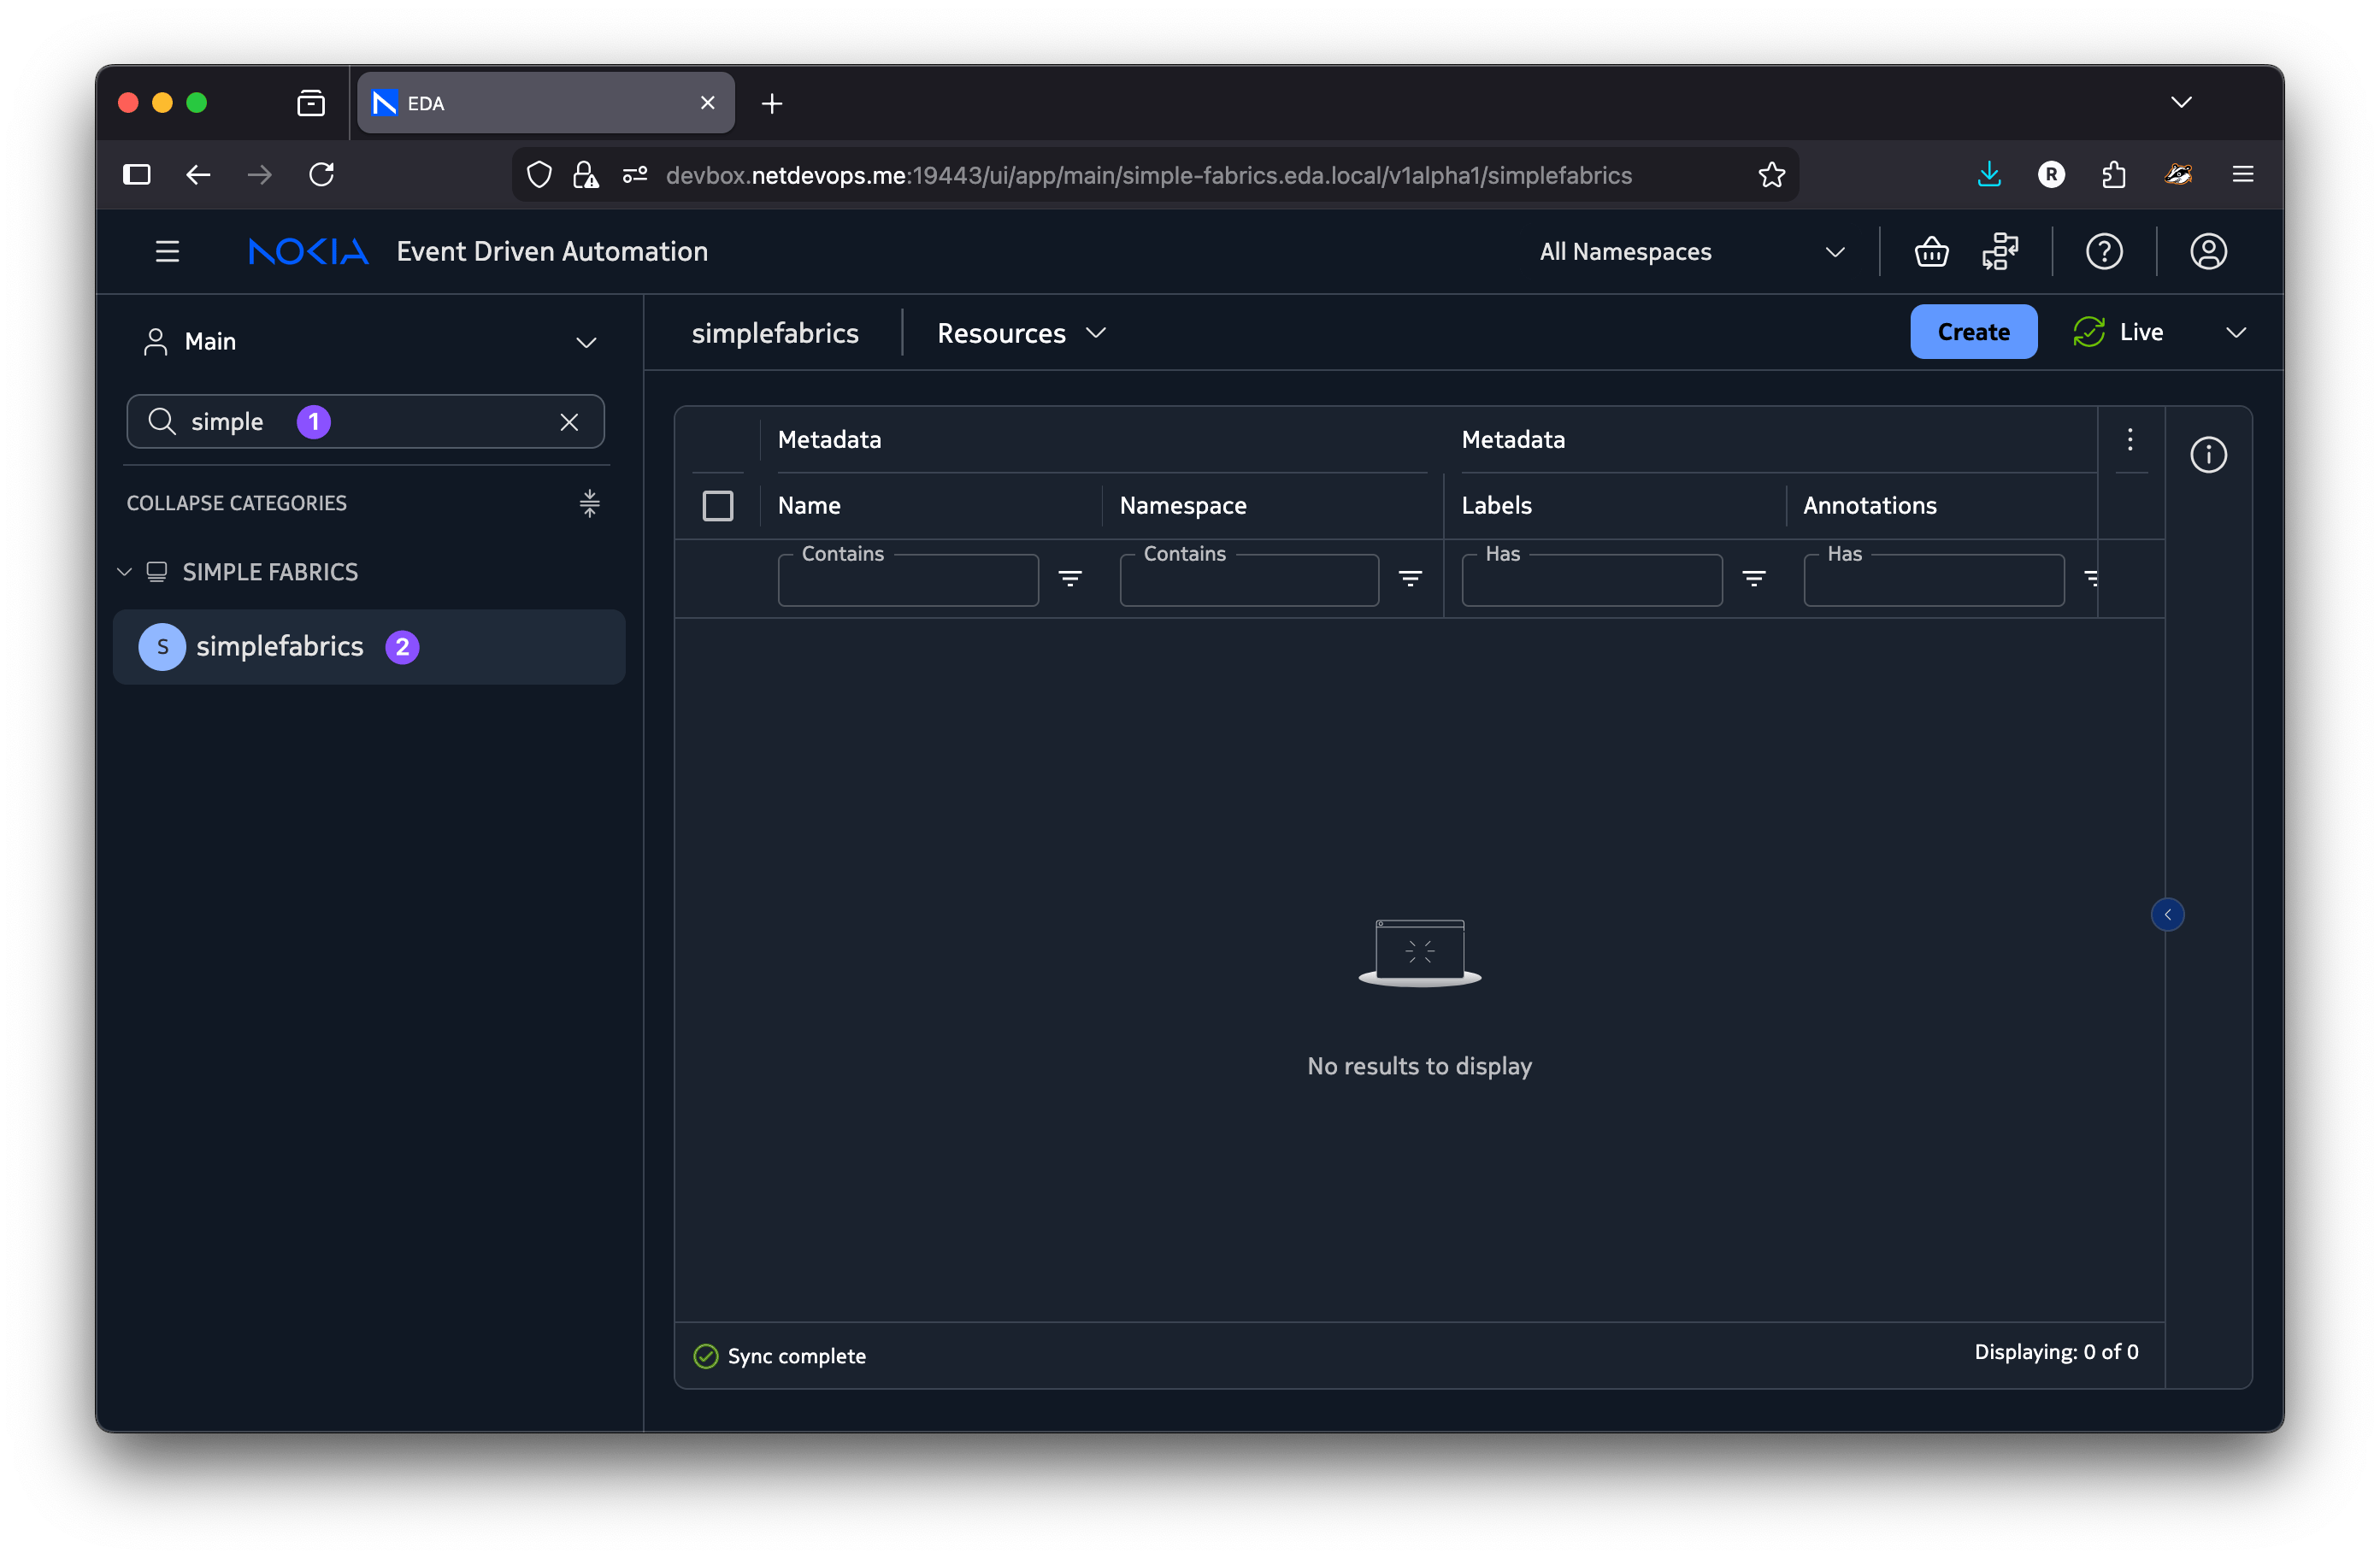Open the hamburger navigation menu
This screenshot has height=1559, width=2380.
click(167, 252)
